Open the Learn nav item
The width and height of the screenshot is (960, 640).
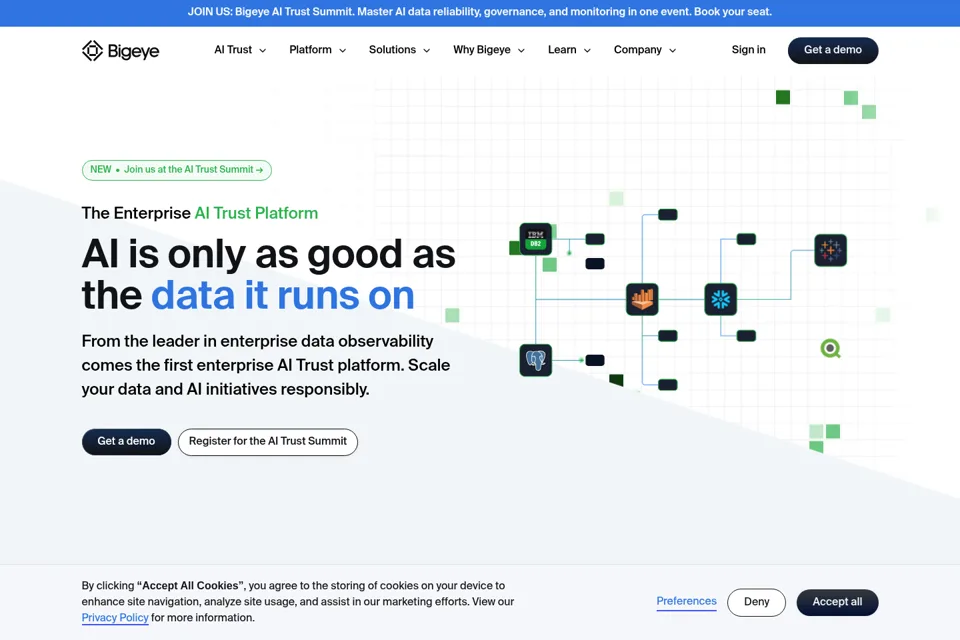pos(562,50)
